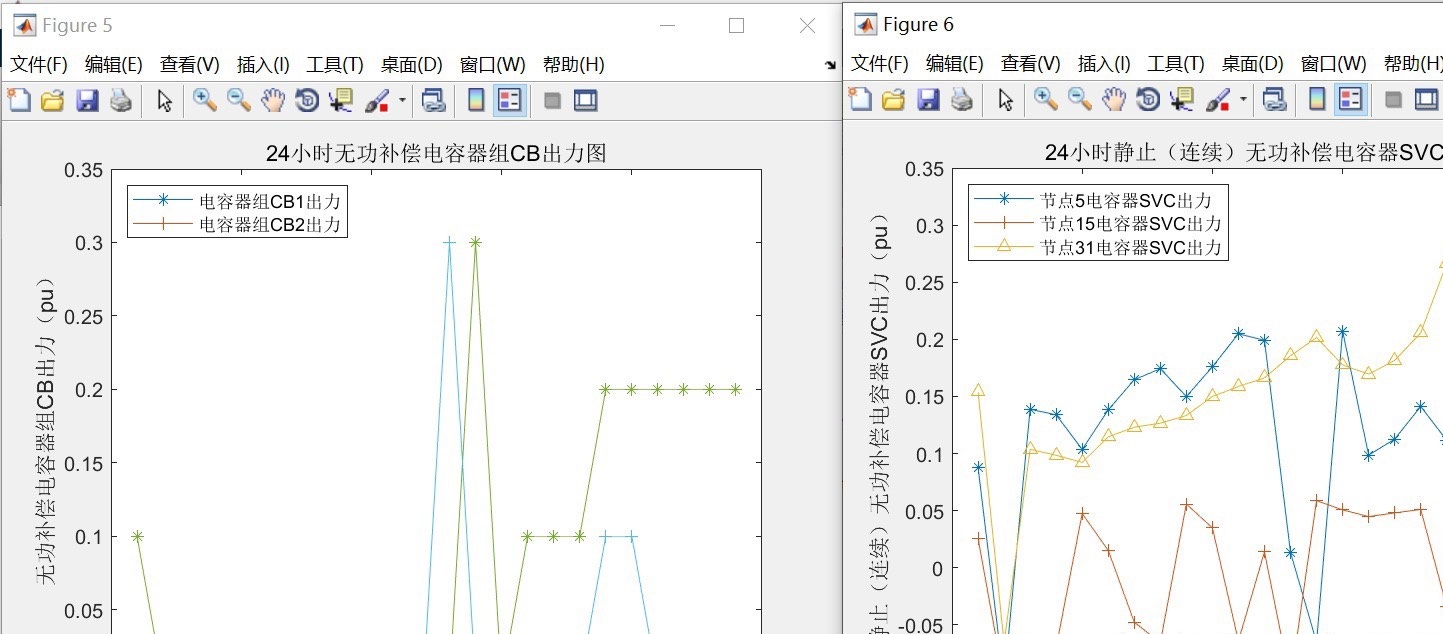Image resolution: width=1443 pixels, height=634 pixels.
Task: Select Rotate 3D tool in Figure 6
Action: 1148,100
